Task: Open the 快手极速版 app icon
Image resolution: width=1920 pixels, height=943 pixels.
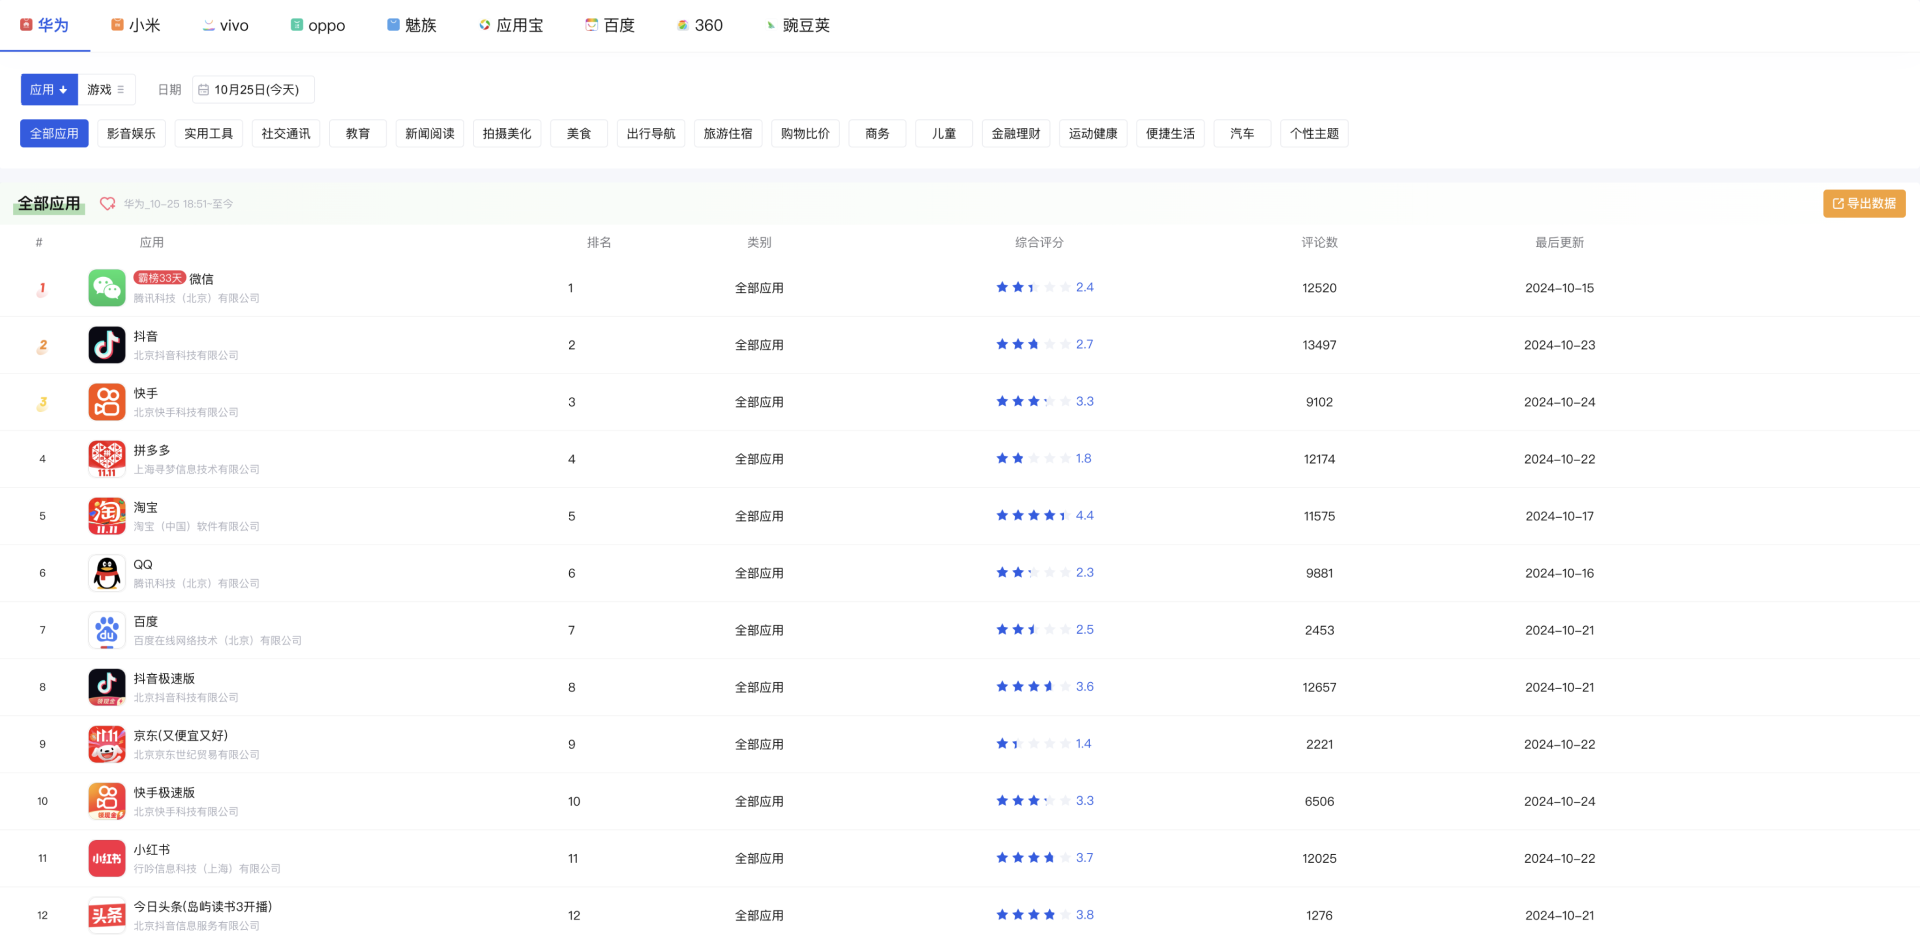Action: [x=107, y=801]
